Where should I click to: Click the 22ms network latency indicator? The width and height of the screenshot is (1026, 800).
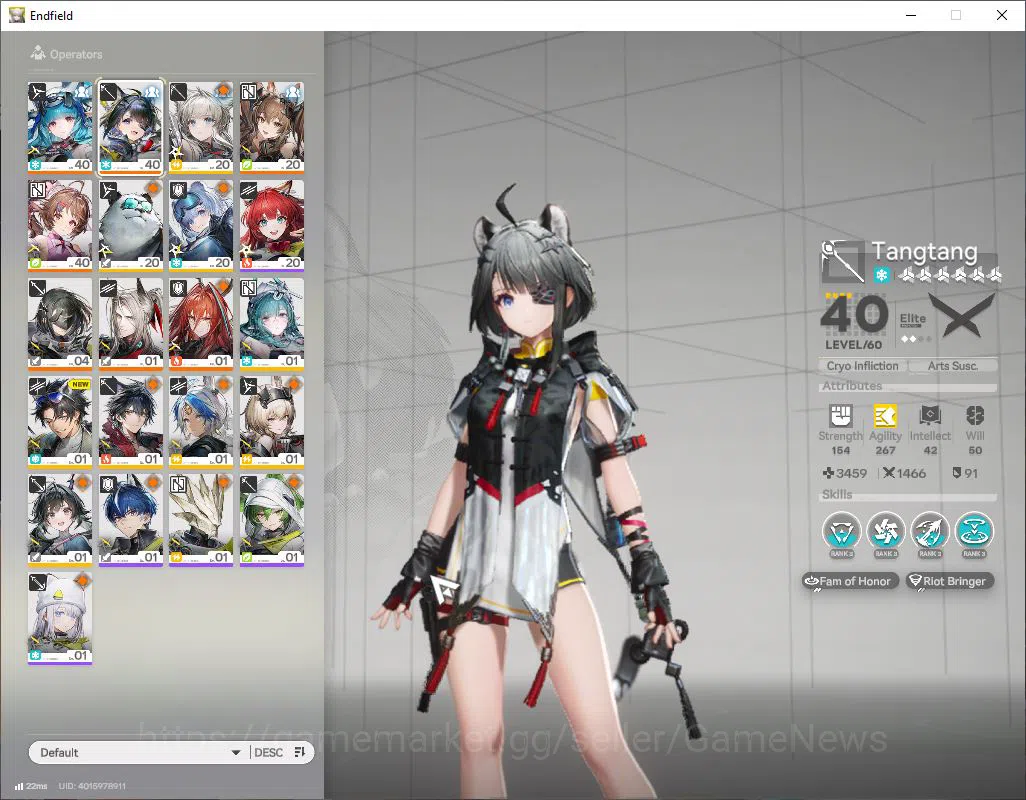31,786
